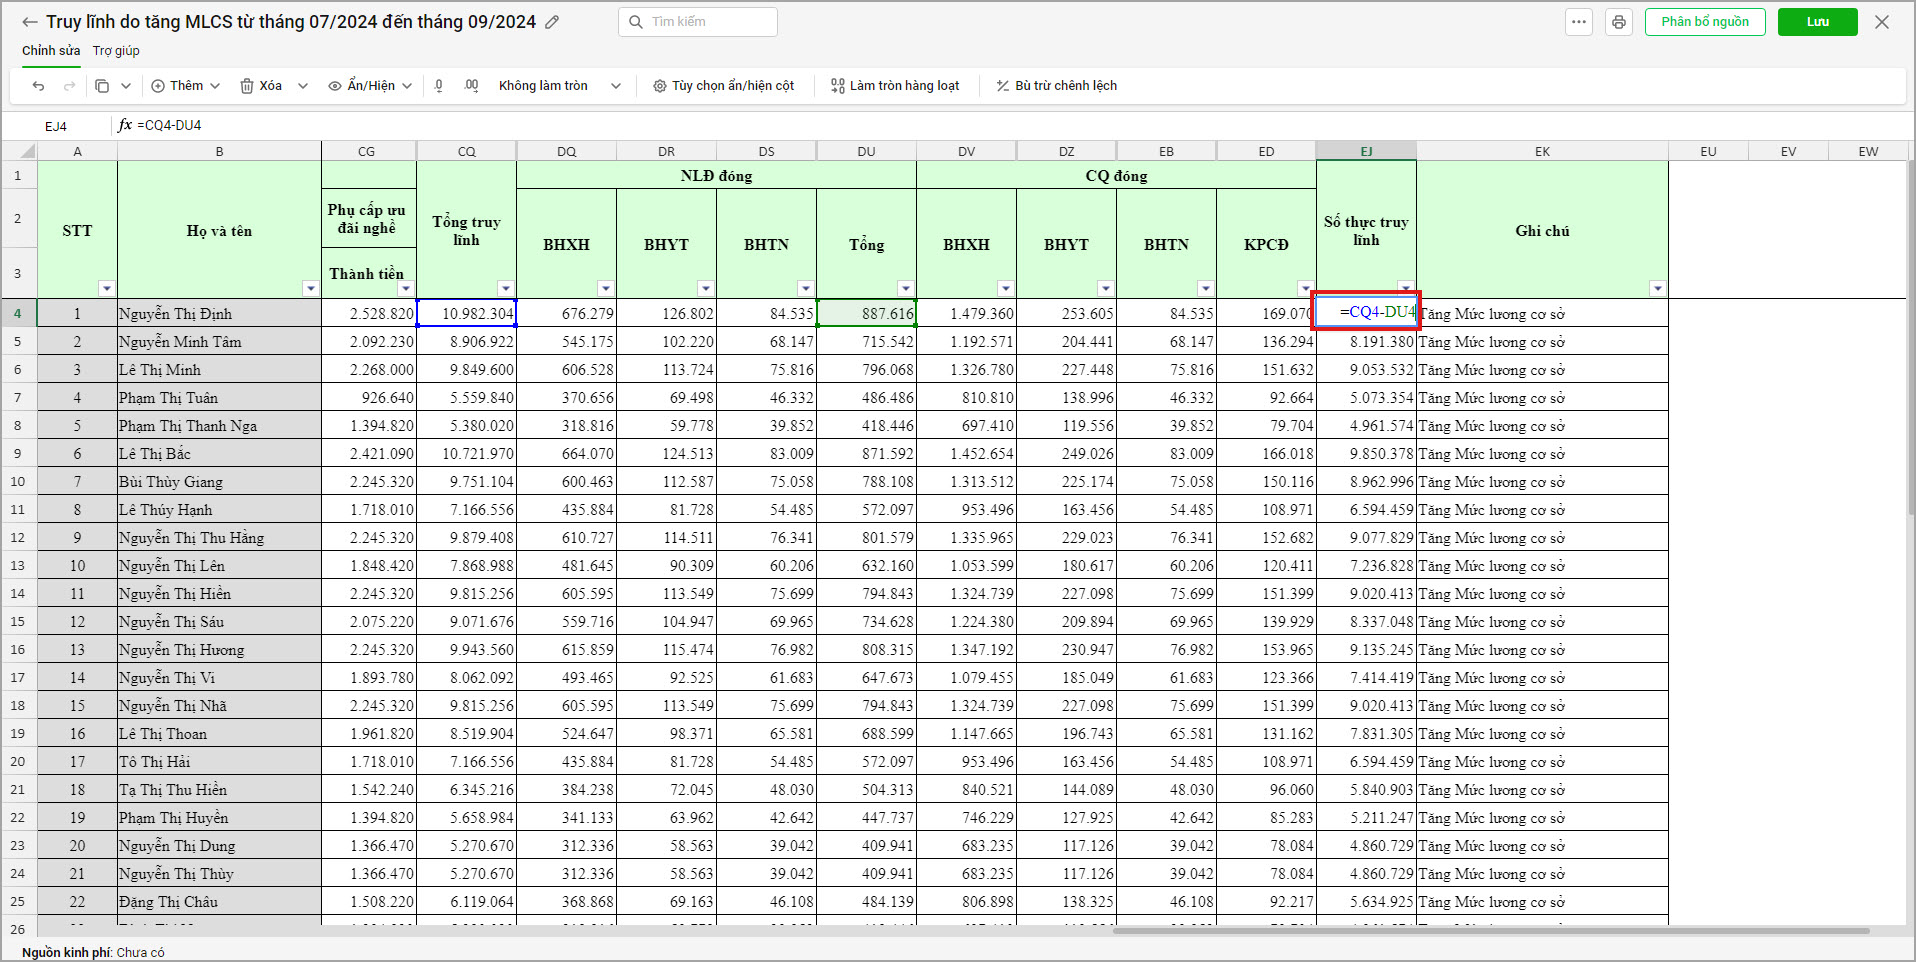
Task: Click the fx function icon
Action: (x=125, y=125)
